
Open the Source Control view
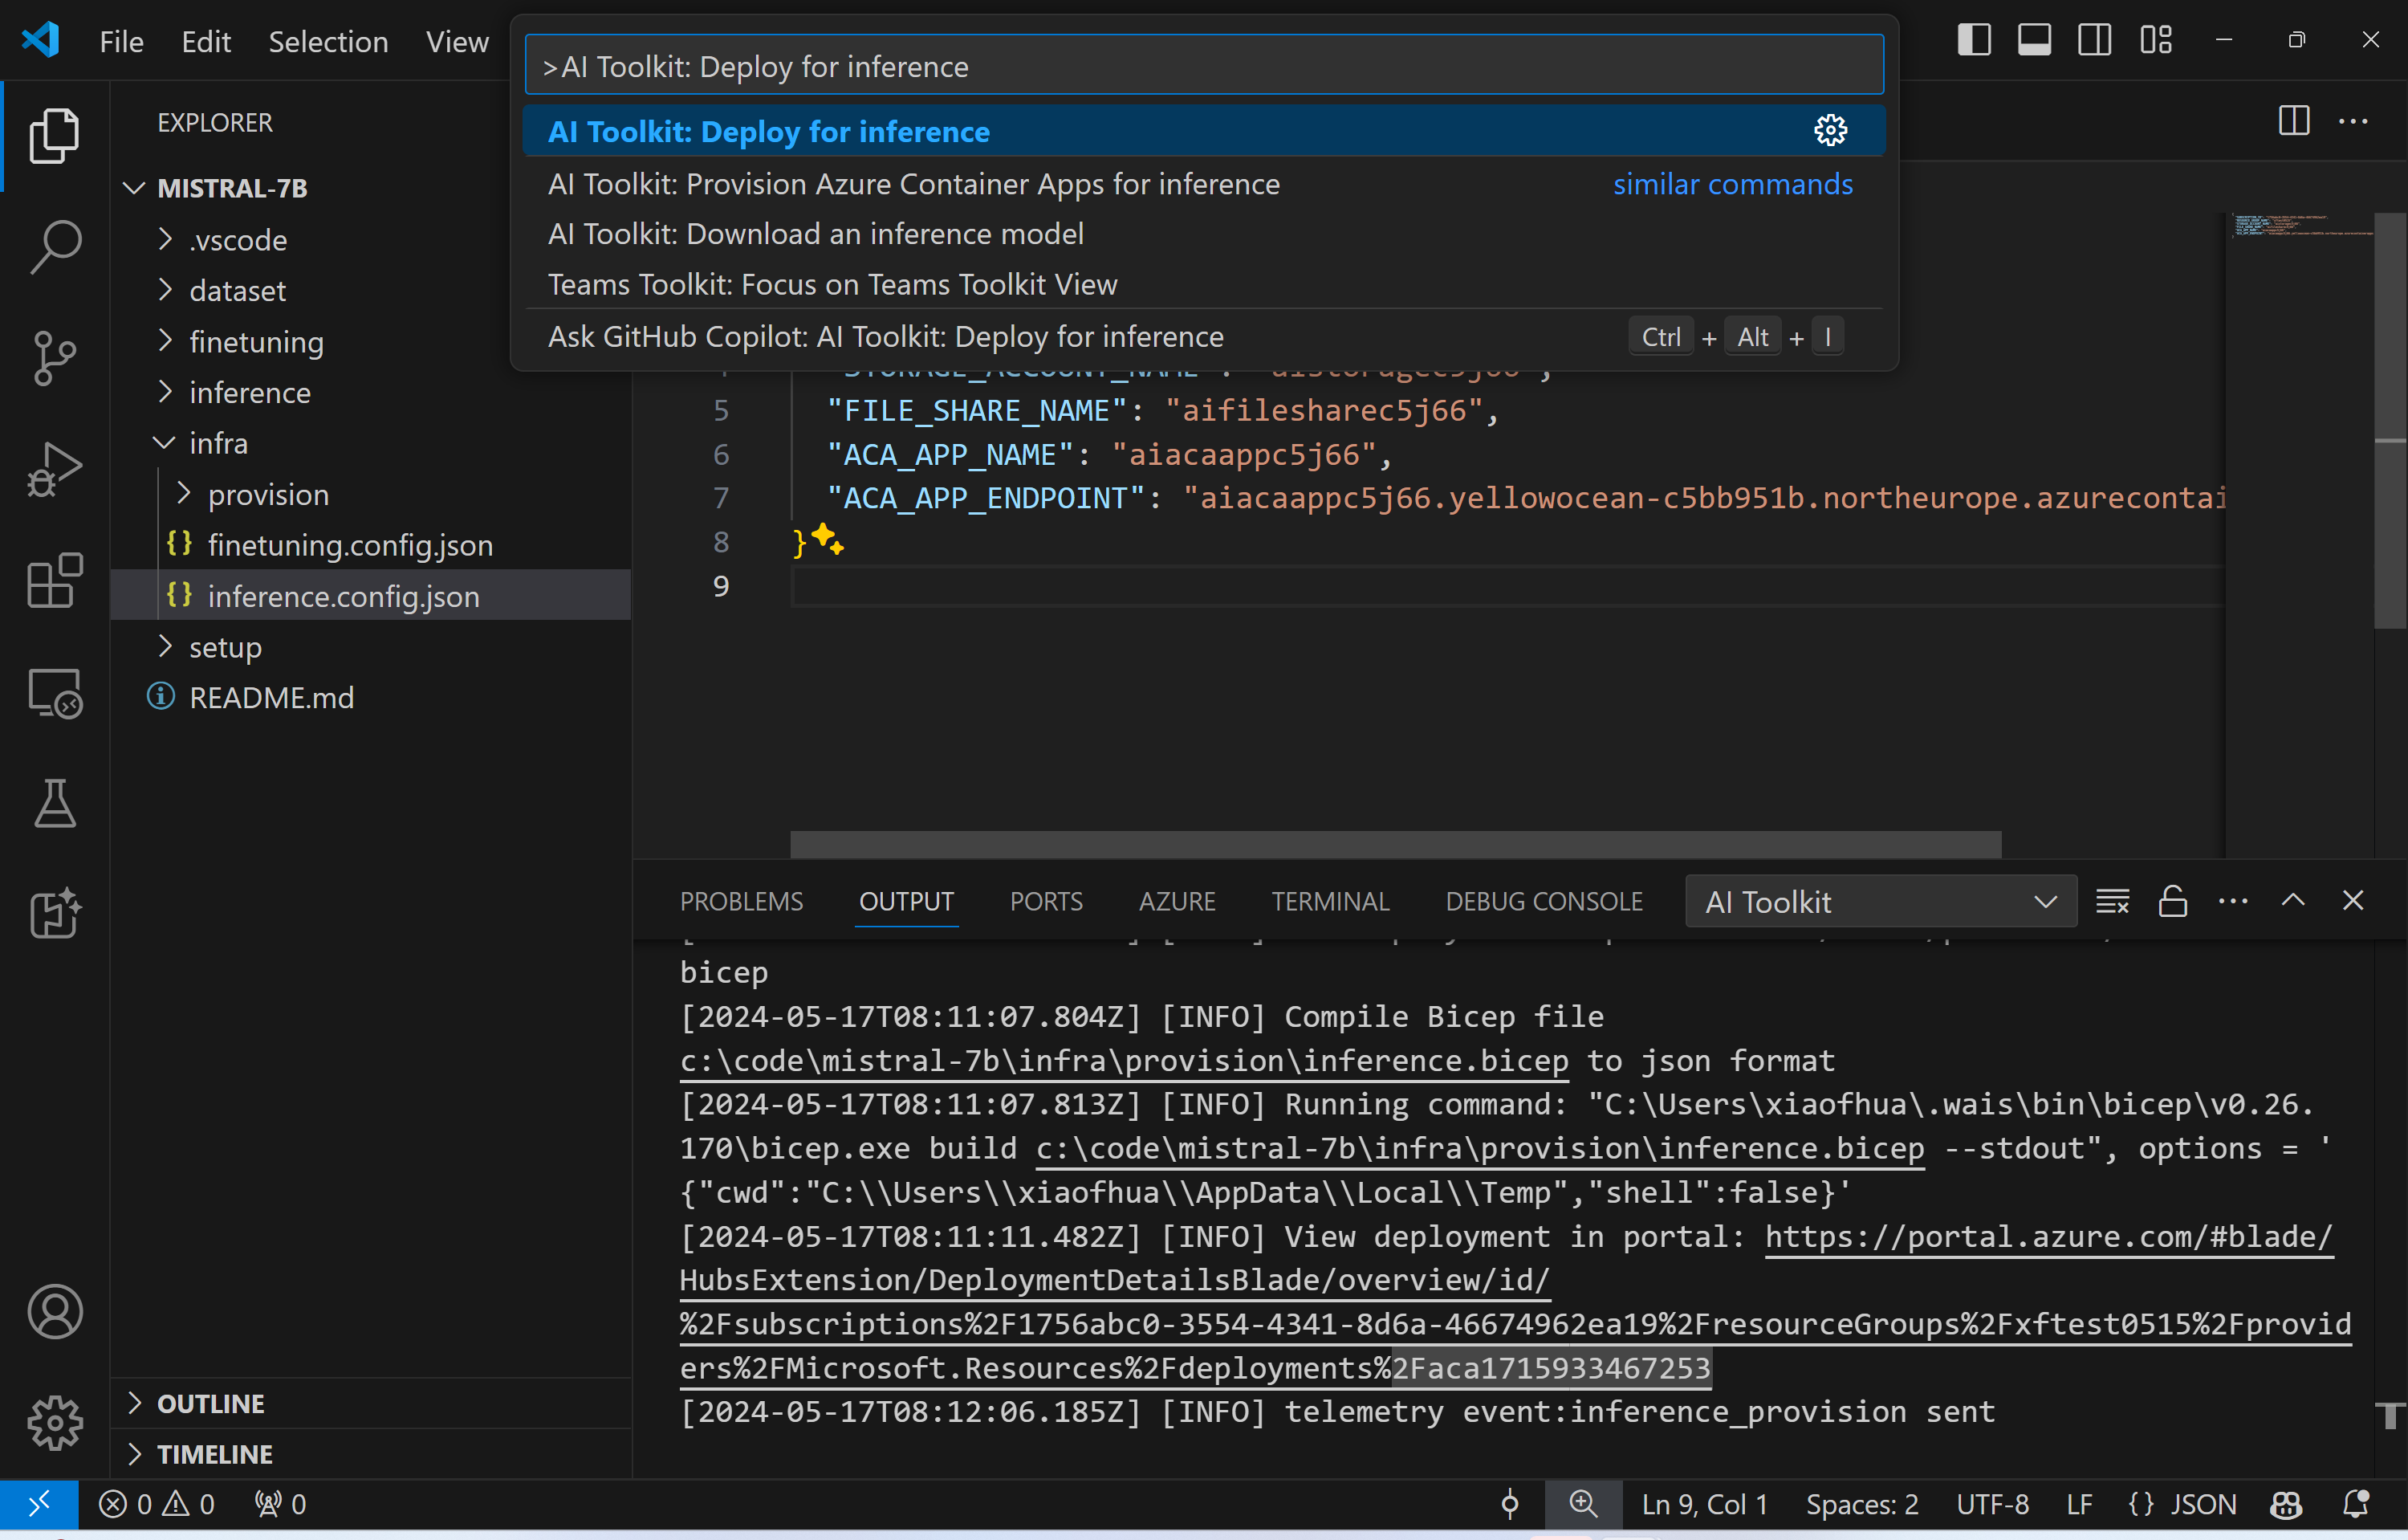click(x=55, y=358)
